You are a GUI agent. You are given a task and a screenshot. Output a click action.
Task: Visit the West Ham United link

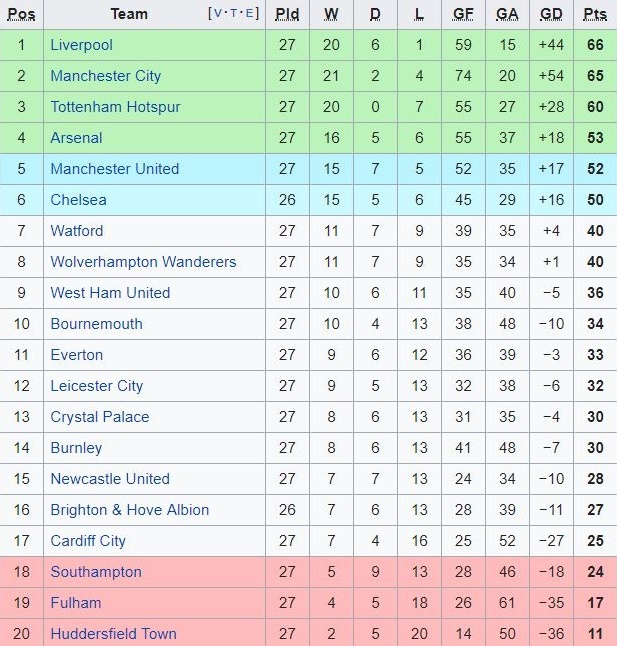coord(110,293)
